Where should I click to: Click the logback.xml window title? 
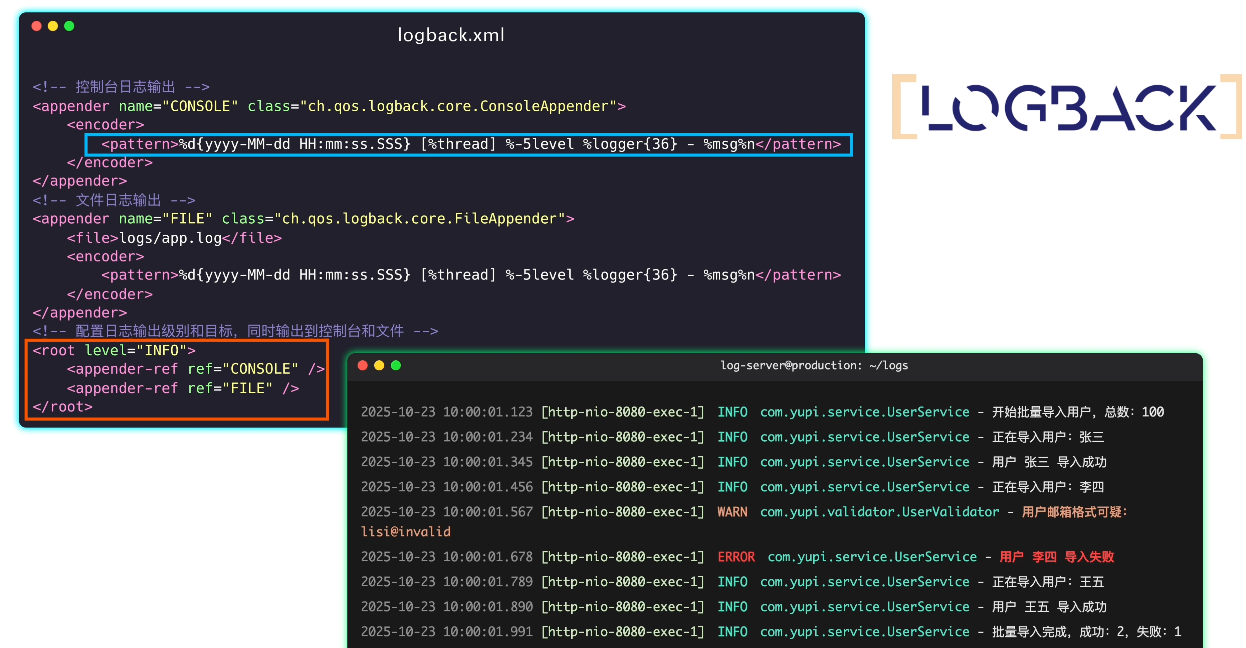click(451, 35)
